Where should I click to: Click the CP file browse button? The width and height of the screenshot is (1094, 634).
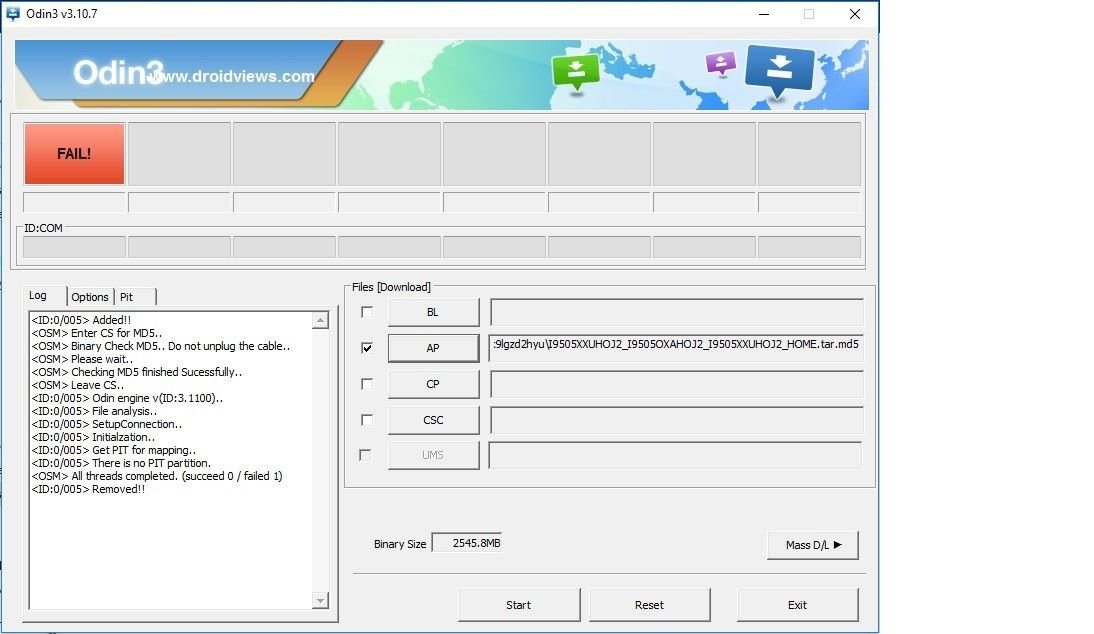click(433, 384)
